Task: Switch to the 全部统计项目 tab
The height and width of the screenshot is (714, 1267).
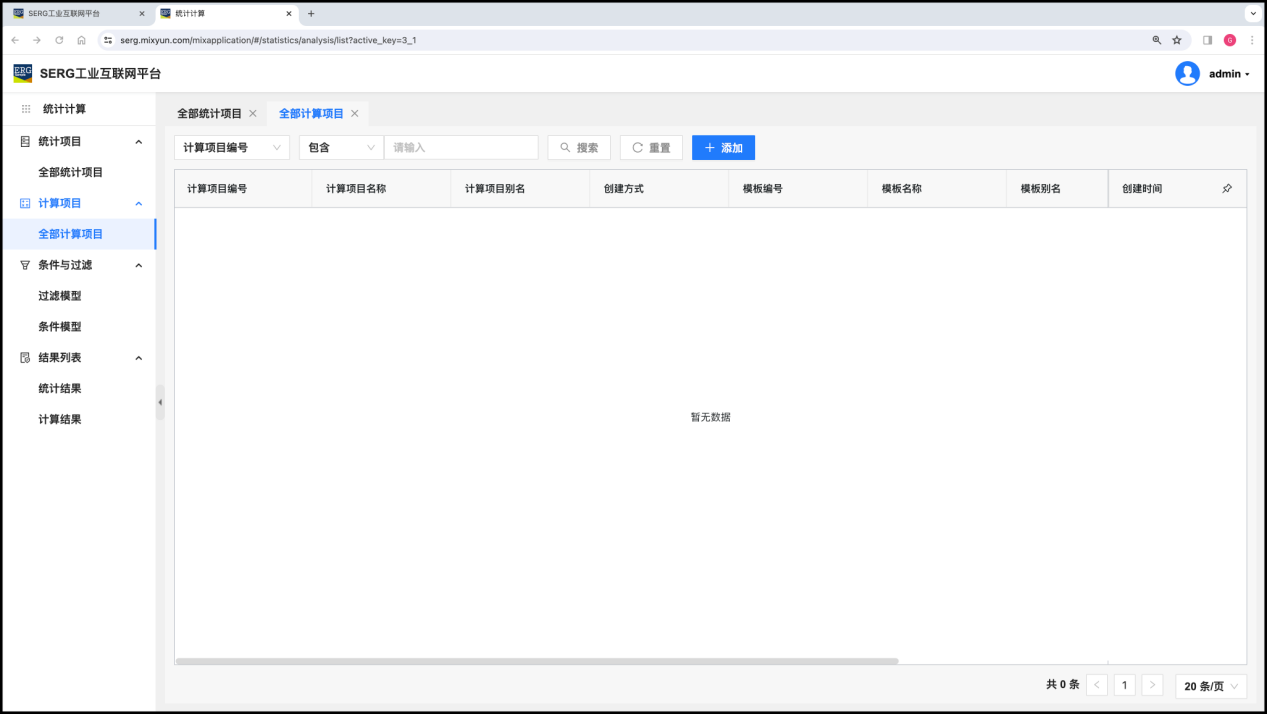Action: 209,114
